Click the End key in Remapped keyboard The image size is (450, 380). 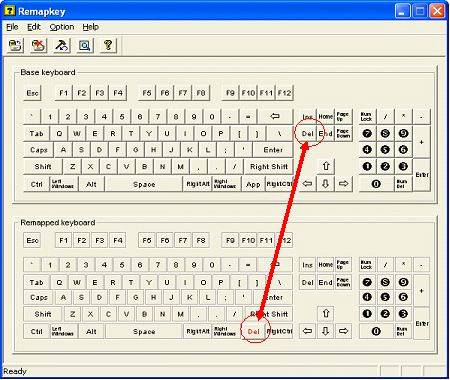coord(326,282)
